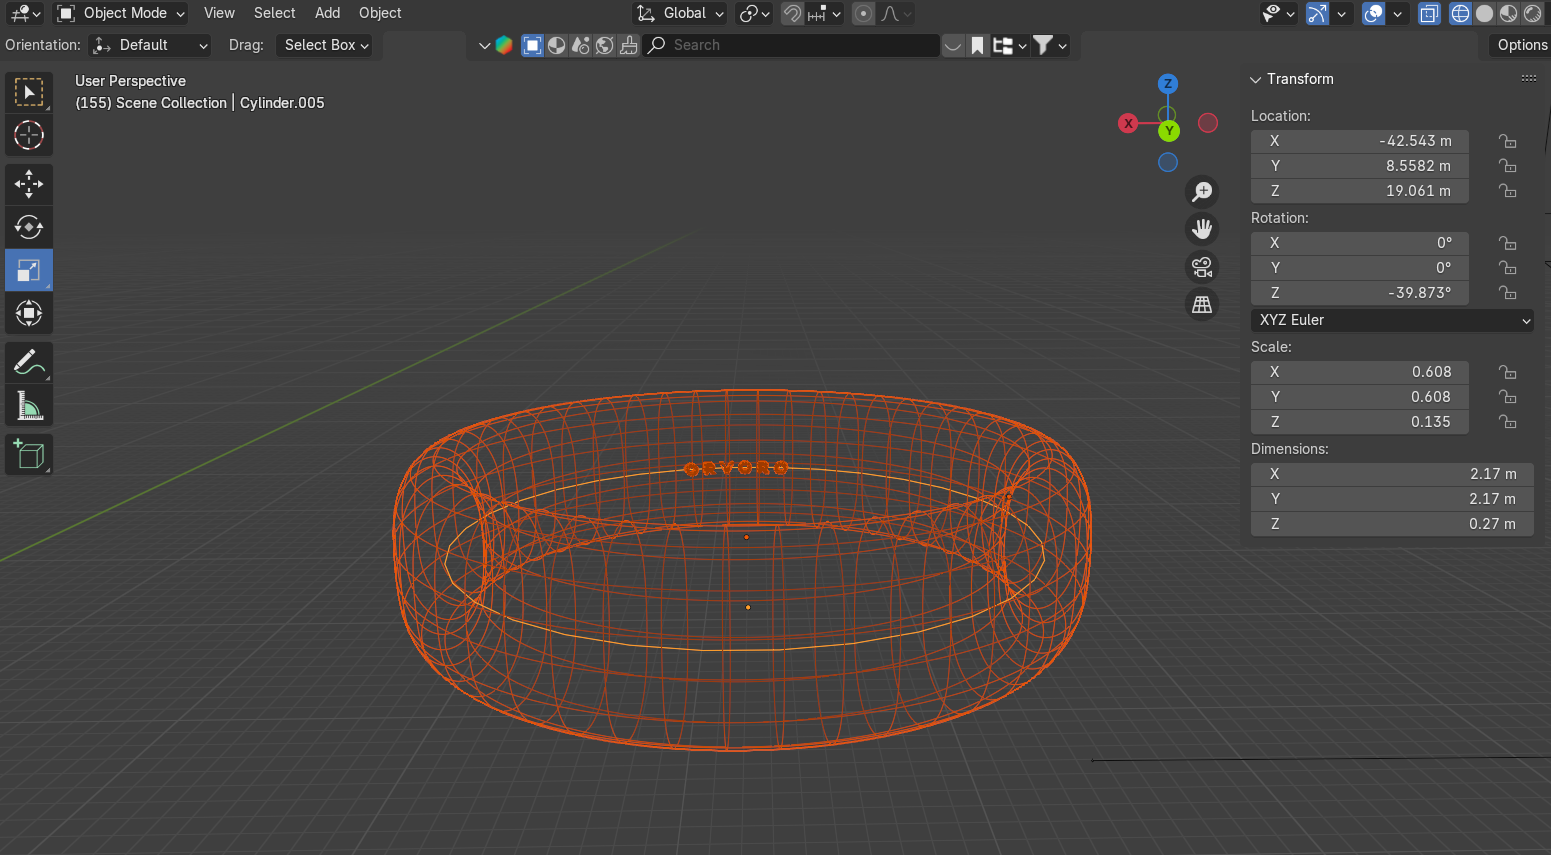Open the Object menu

pos(380,13)
